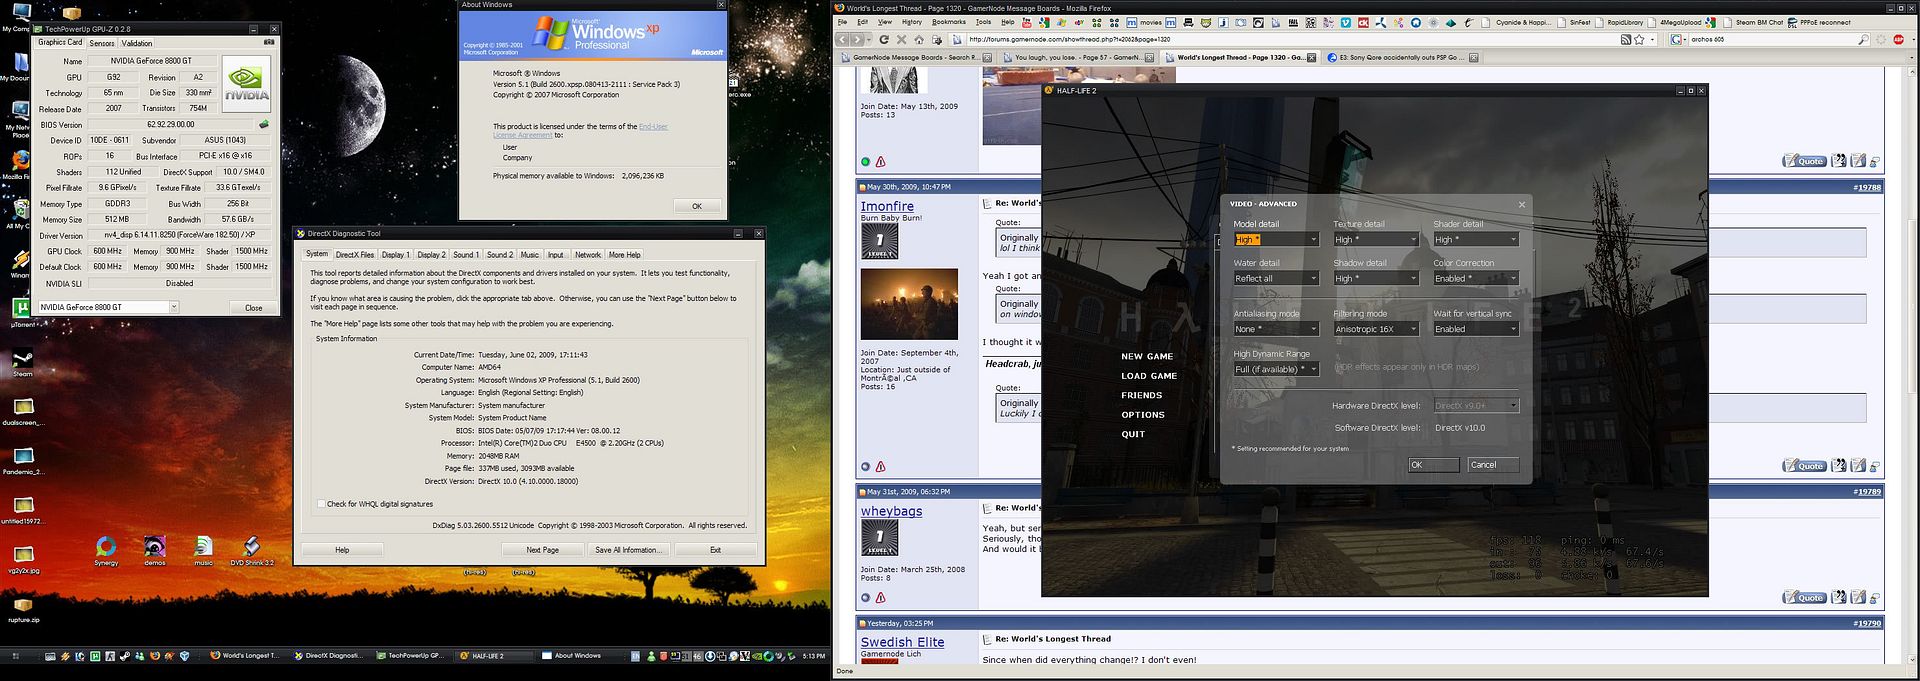1920x681 pixels.
Task: Click Save All Information button
Action: coord(628,550)
